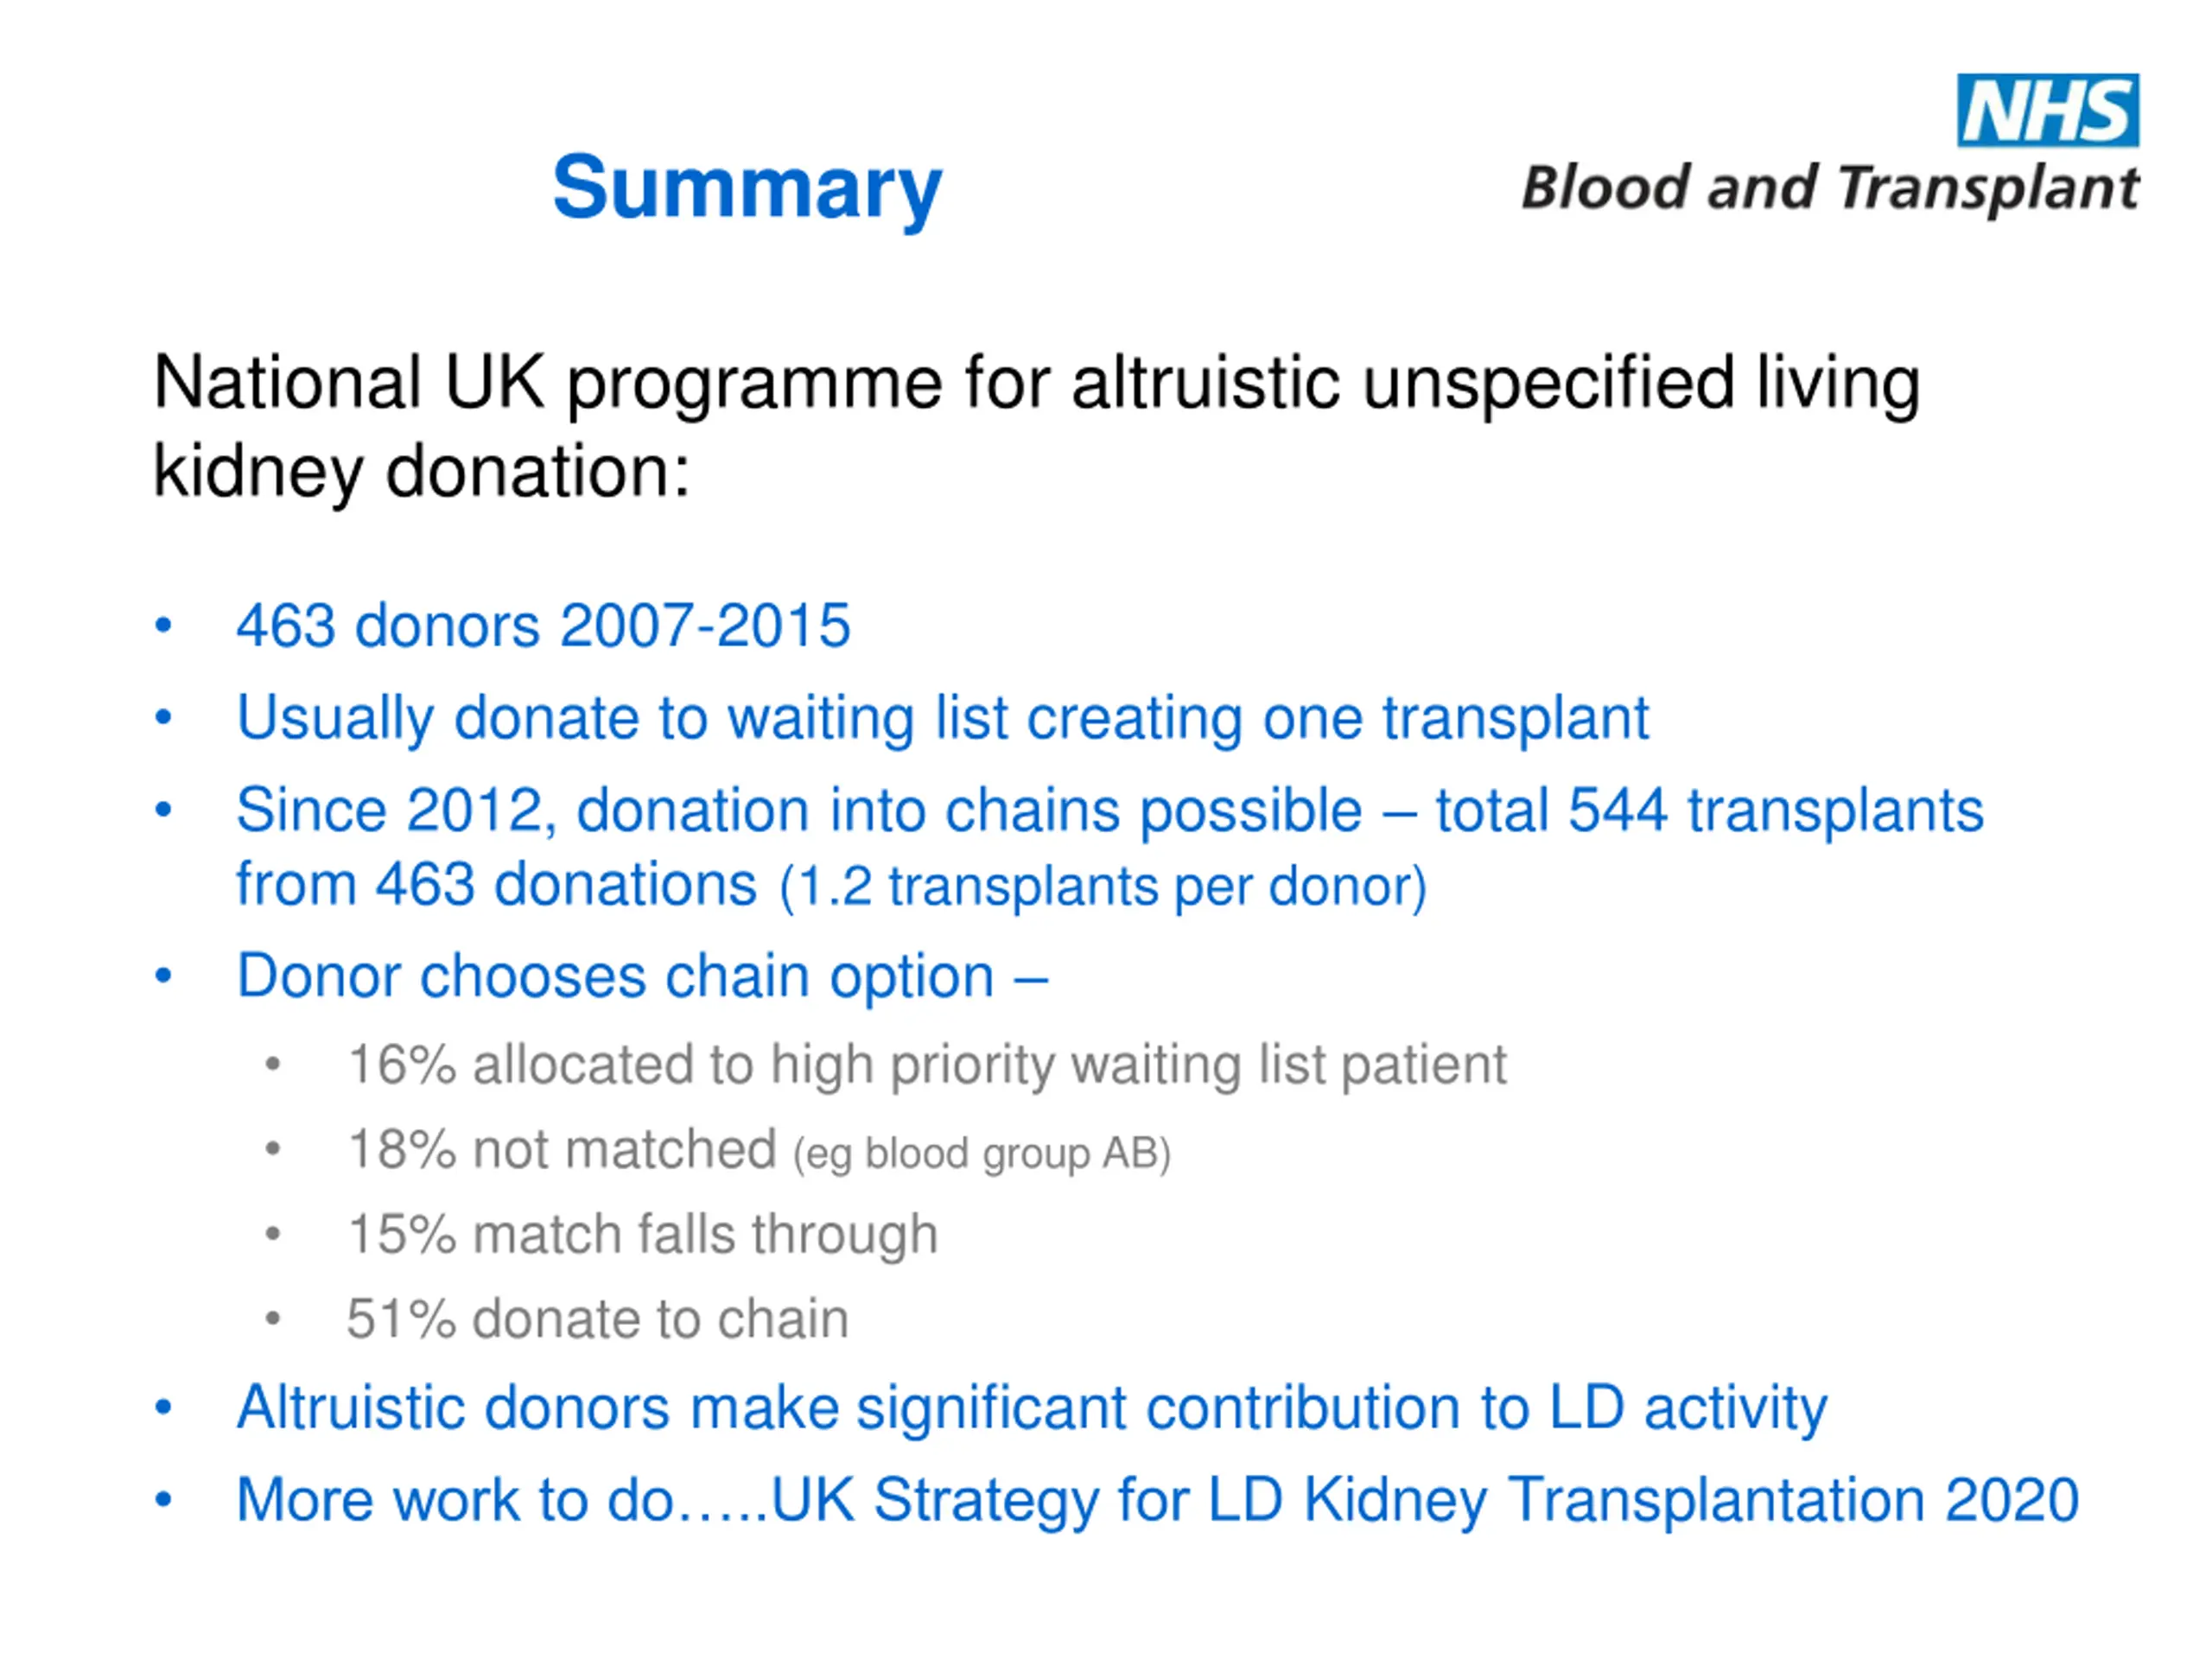Click the waiting list one transplant bullet
The width and height of the screenshot is (2212, 1659).
(x=942, y=720)
